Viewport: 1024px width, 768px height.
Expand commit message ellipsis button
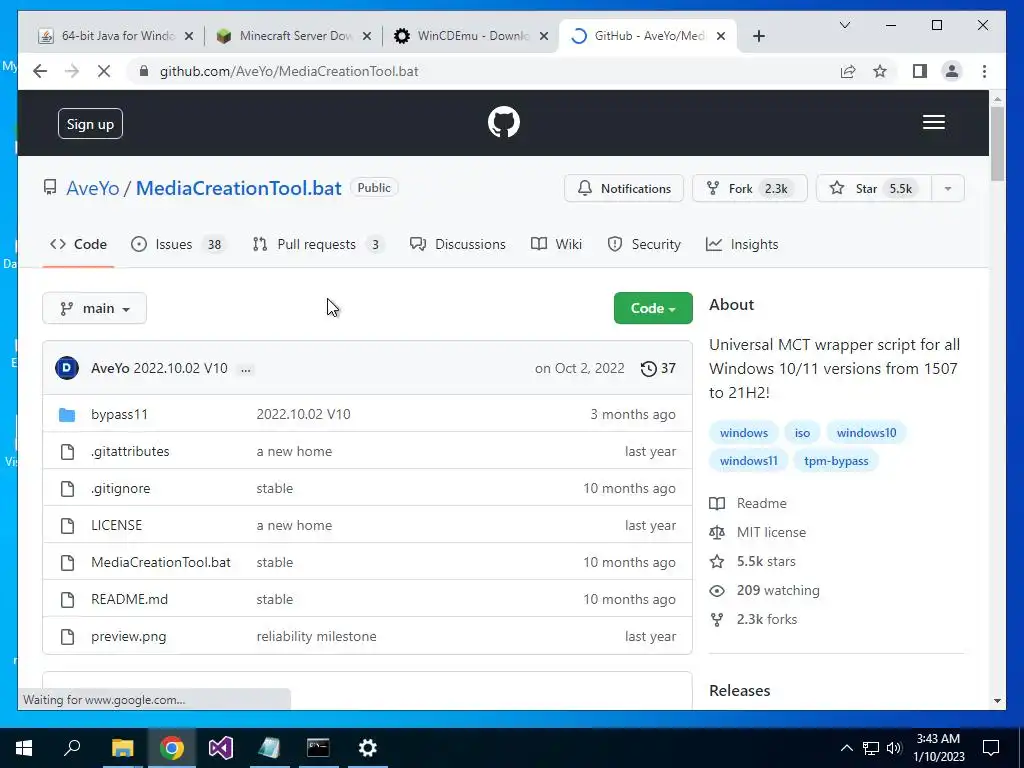(246, 369)
